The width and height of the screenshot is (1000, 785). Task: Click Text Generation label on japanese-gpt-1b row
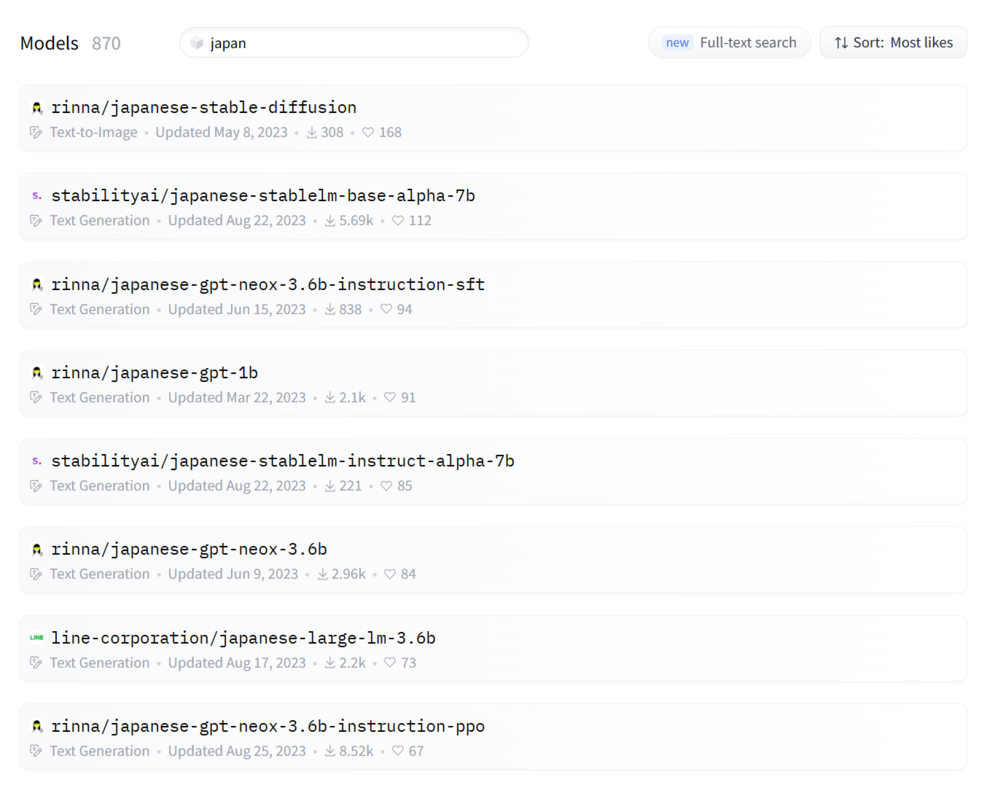tap(99, 398)
